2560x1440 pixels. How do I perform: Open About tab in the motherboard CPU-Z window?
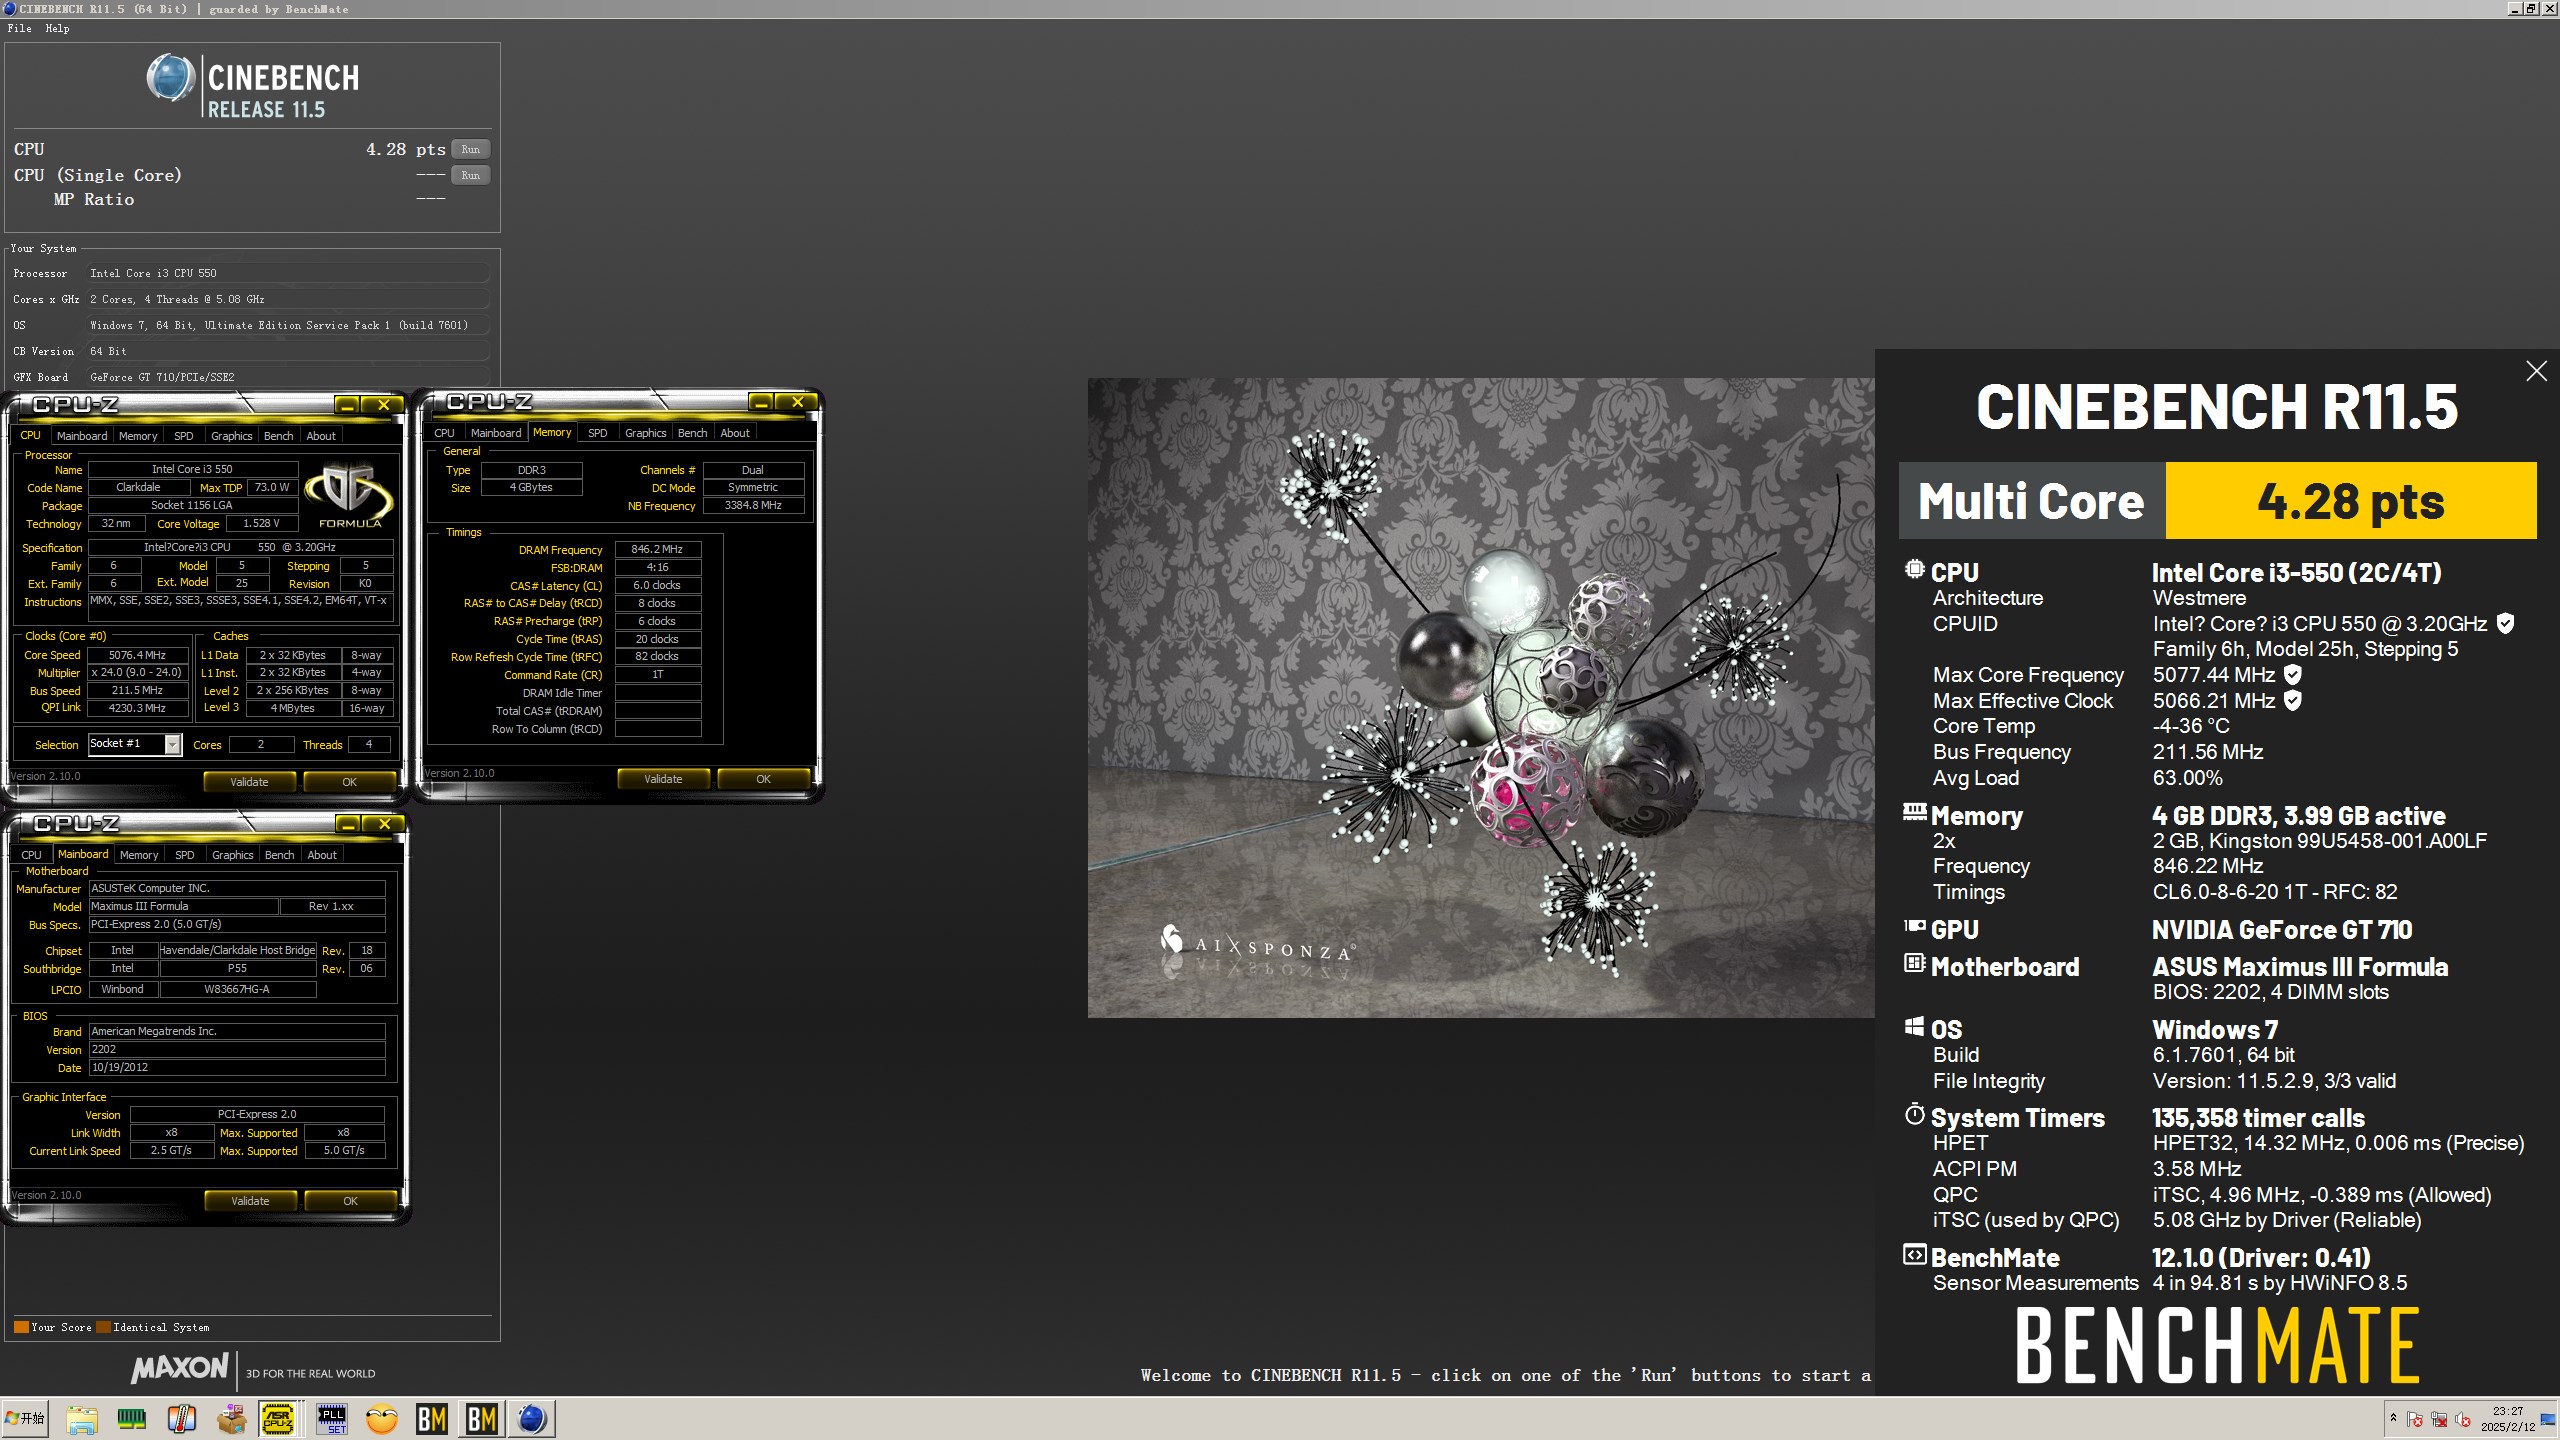pos(322,855)
